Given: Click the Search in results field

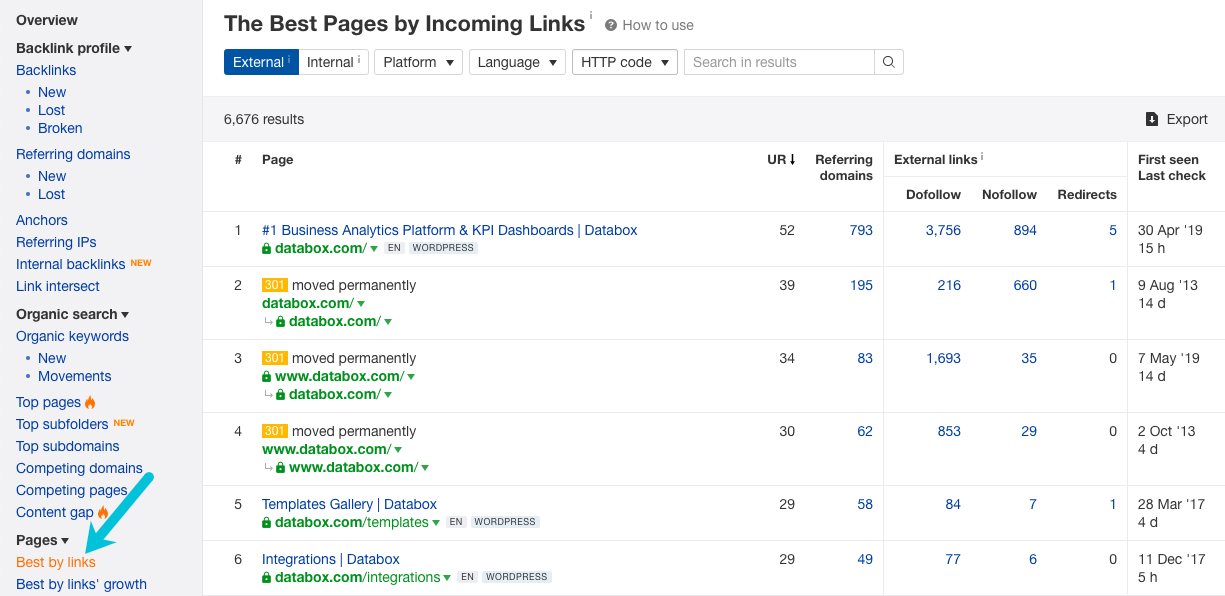Looking at the screenshot, I should point(779,62).
